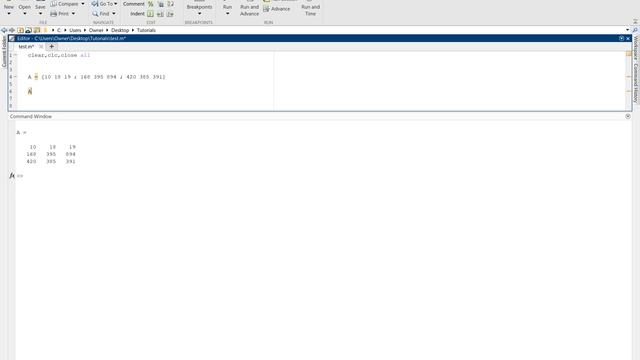This screenshot has height=360, width=640.
Task: Open the address bar history dropdown
Action: pos(627,30)
